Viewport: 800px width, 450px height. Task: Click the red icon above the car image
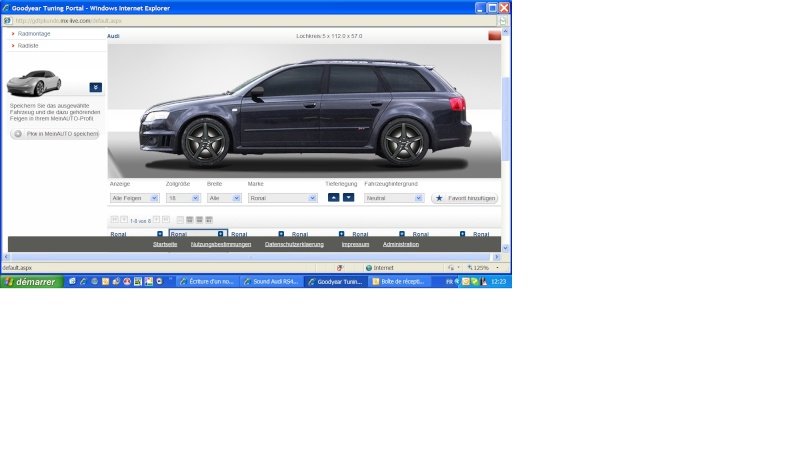coord(494,36)
